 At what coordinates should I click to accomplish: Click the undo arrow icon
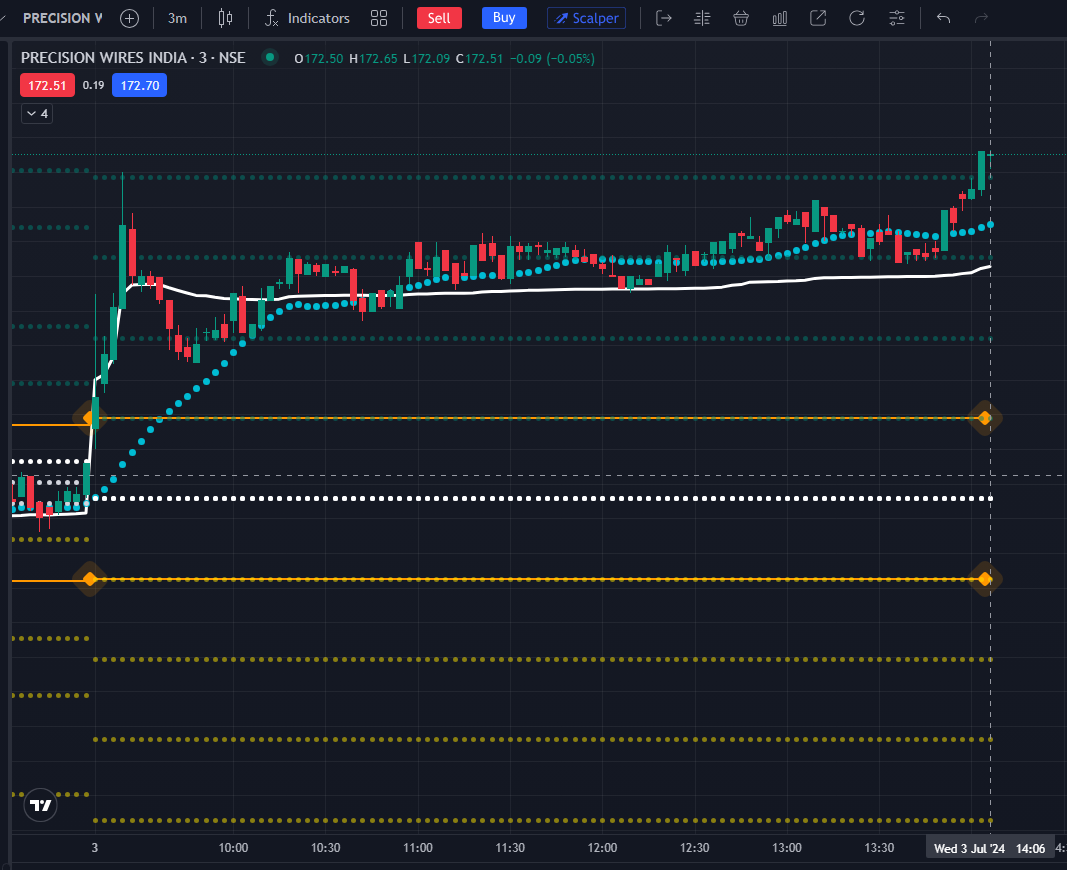point(943,18)
